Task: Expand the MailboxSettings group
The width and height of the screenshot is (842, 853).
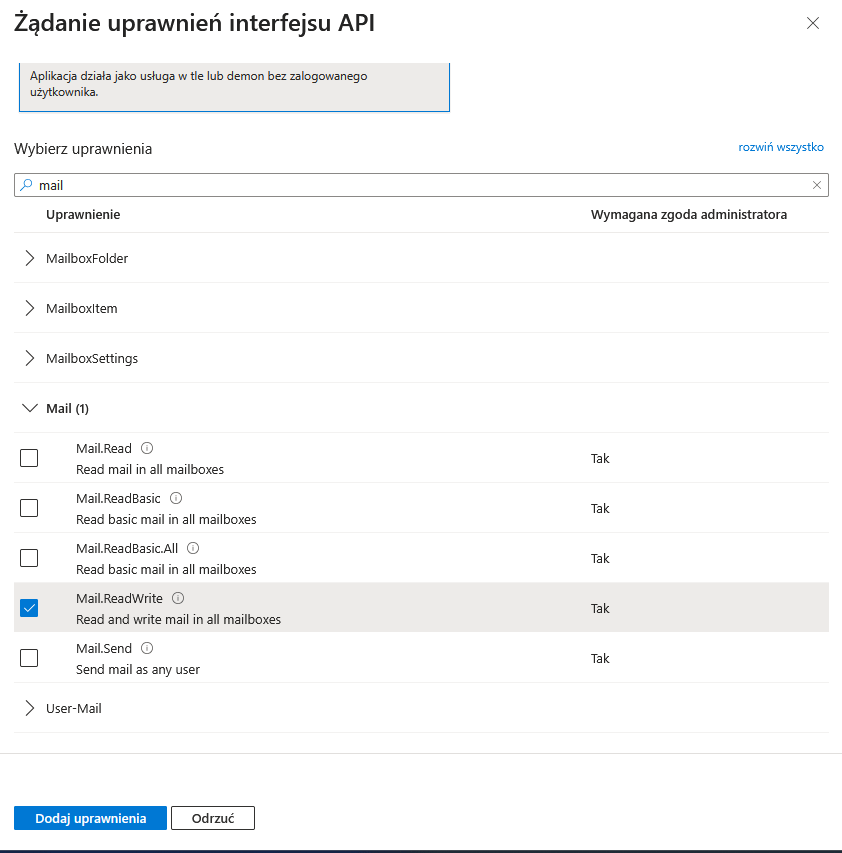Action: point(29,358)
